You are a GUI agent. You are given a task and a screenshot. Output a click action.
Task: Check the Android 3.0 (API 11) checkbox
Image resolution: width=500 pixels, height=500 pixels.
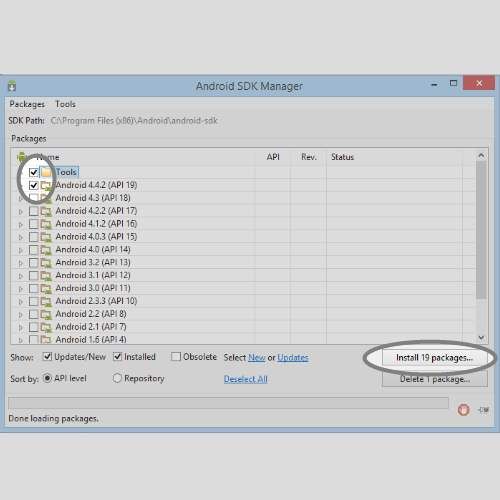click(34, 289)
